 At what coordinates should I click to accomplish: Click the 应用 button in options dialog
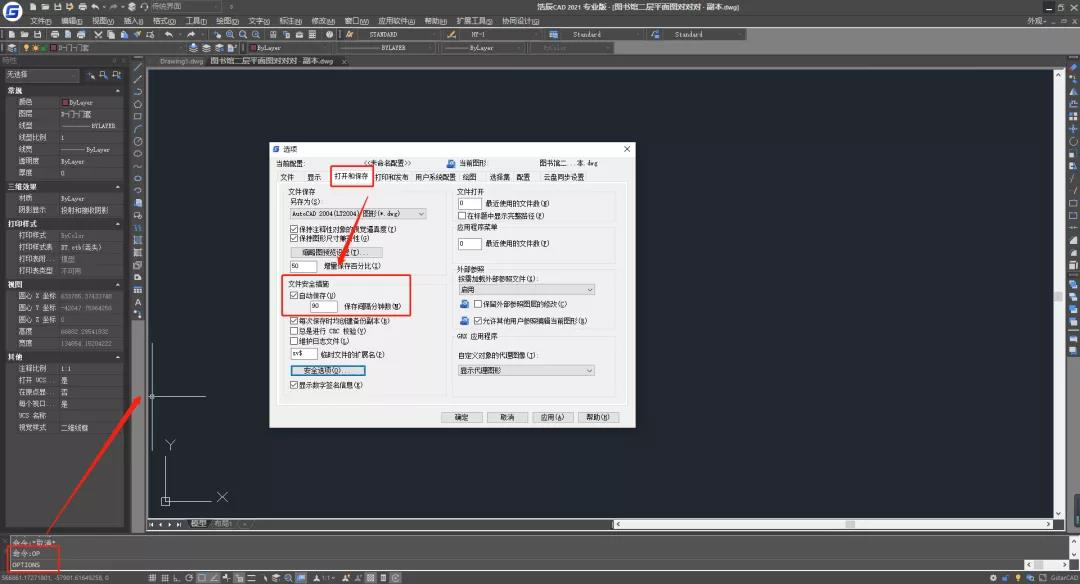coord(552,417)
